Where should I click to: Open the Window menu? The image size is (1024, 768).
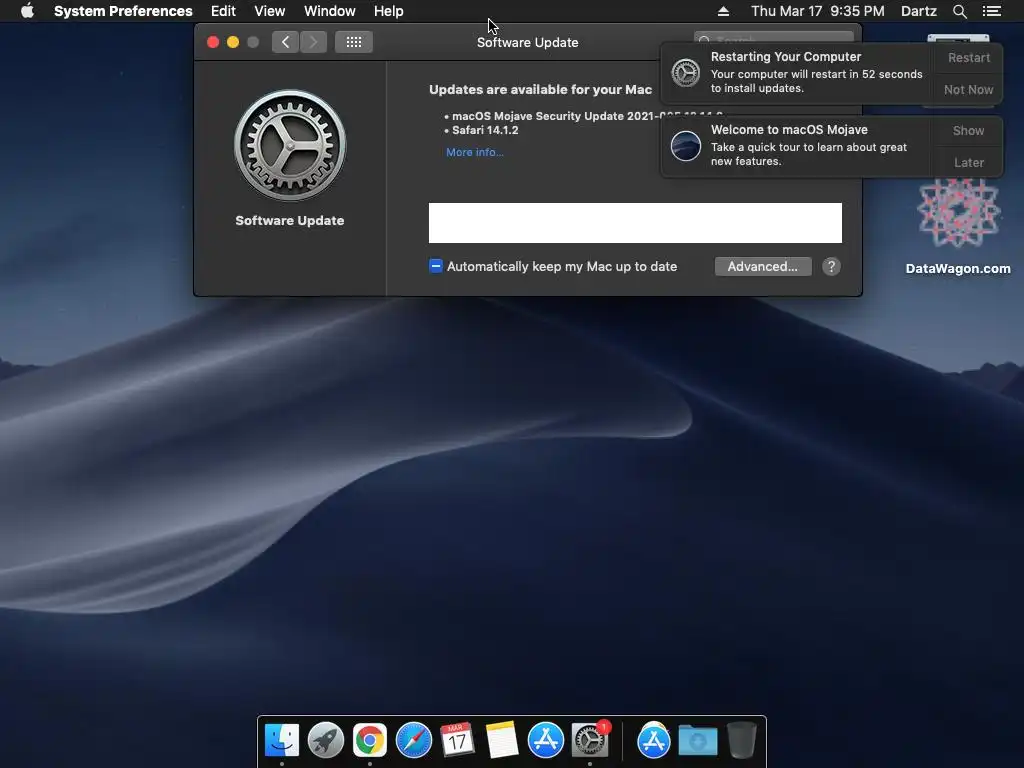click(x=330, y=11)
